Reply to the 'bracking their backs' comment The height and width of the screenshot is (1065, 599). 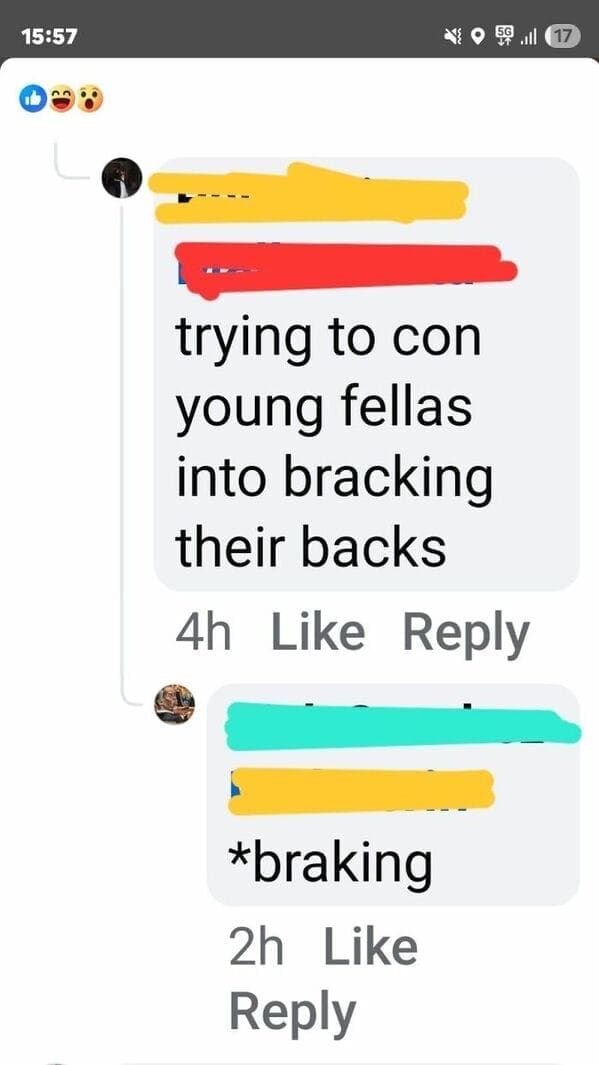(466, 634)
